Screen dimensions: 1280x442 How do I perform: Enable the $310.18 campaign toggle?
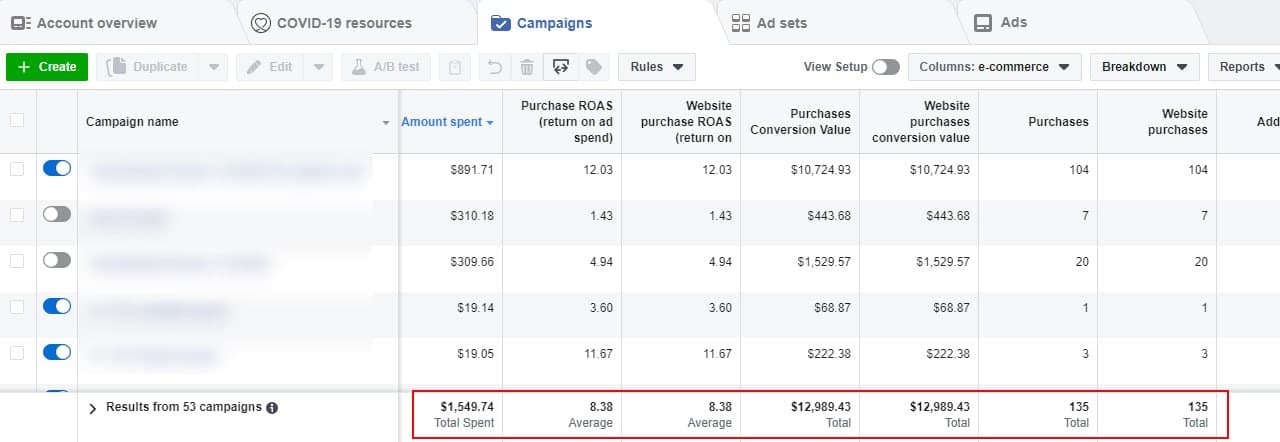(x=57, y=214)
